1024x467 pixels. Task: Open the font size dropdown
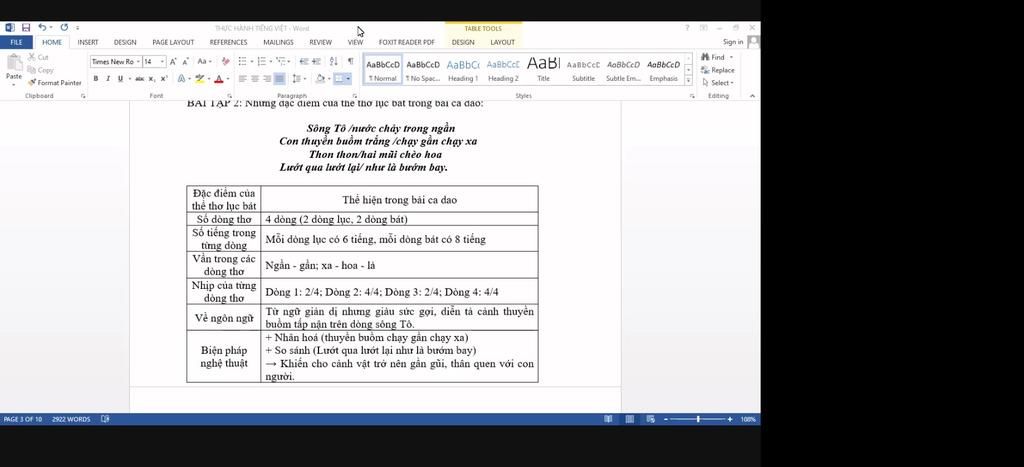click(163, 61)
